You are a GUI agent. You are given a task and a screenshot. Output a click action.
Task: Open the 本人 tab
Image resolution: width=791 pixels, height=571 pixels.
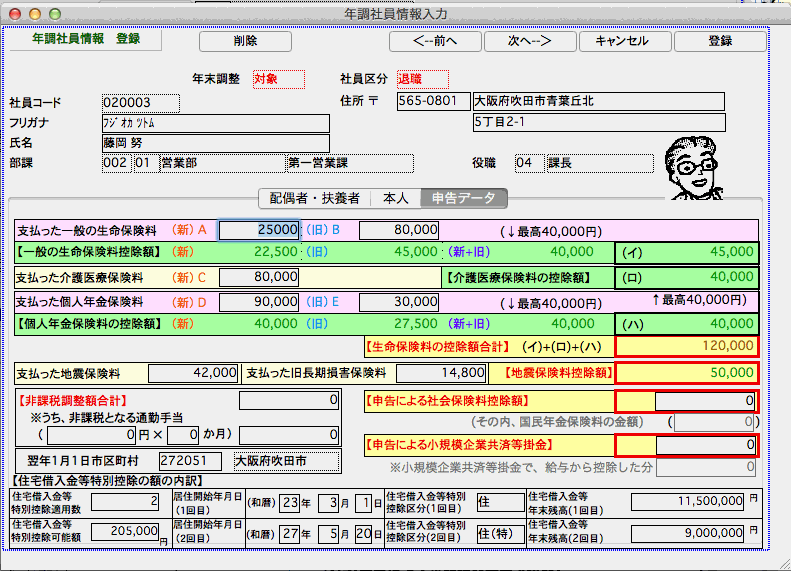[396, 198]
